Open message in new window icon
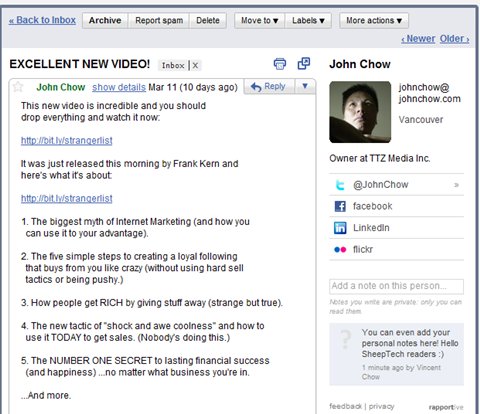The height and width of the screenshot is (414, 480). pos(303,63)
